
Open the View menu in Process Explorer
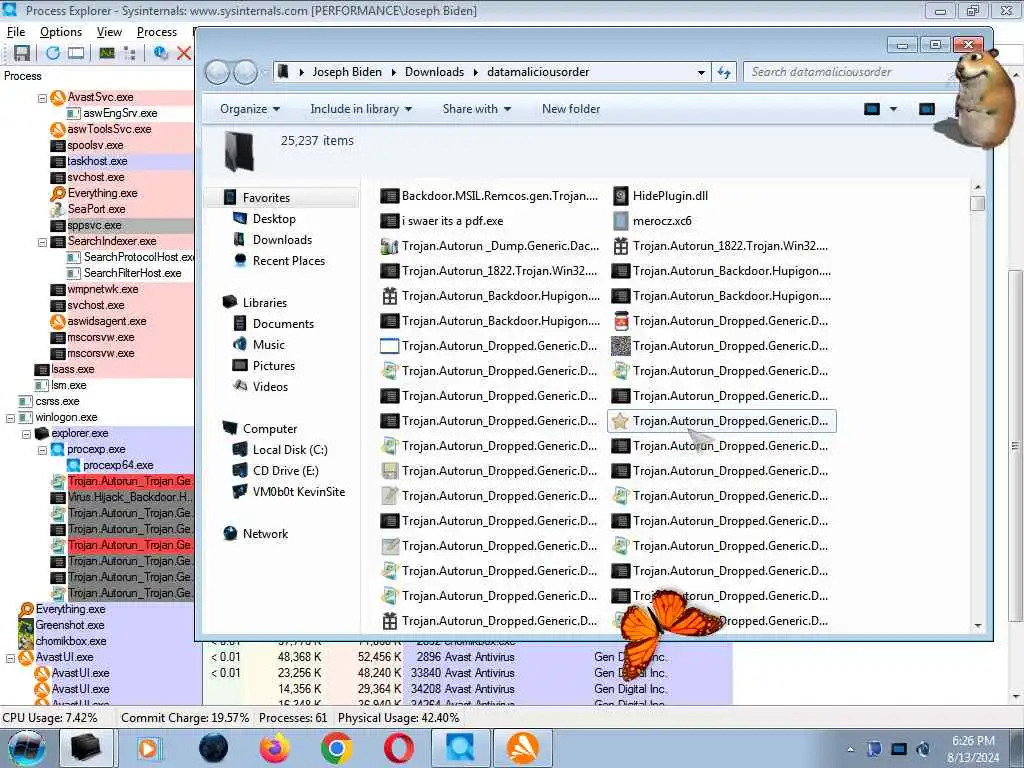coord(109,32)
